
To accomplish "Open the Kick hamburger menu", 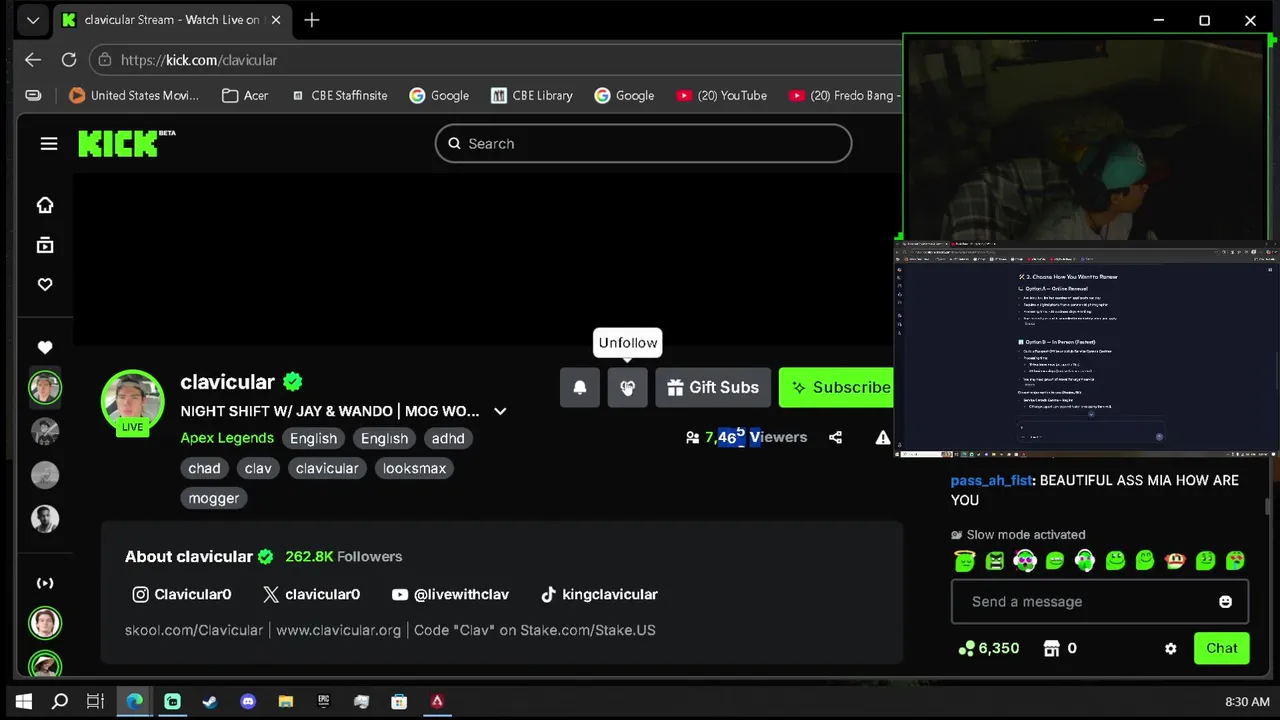I will pos(49,144).
